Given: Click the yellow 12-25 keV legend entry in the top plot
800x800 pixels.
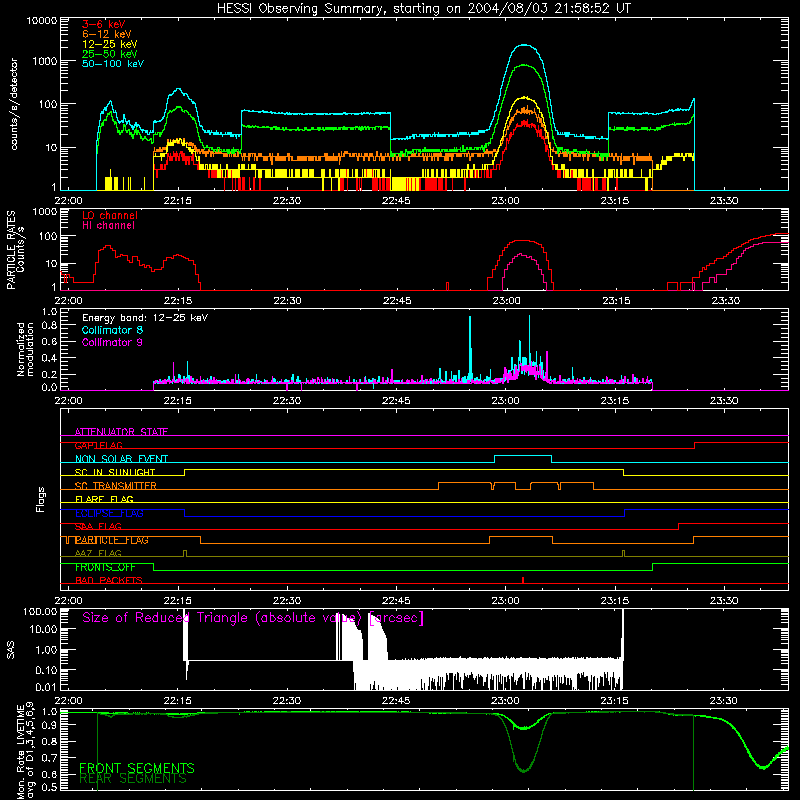Looking at the screenshot, I should point(110,44).
